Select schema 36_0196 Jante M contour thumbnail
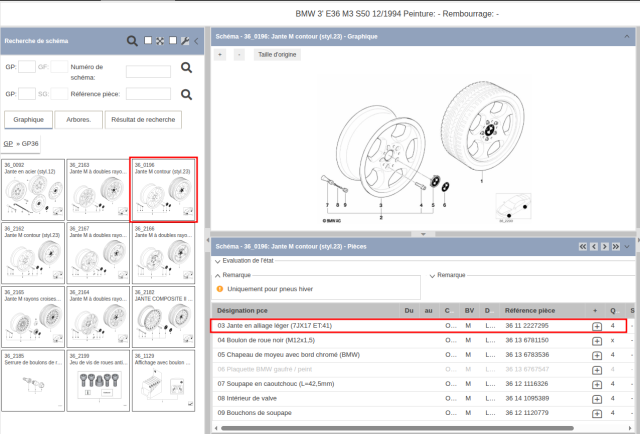Viewport: 640px width, 434px height. click(164, 190)
